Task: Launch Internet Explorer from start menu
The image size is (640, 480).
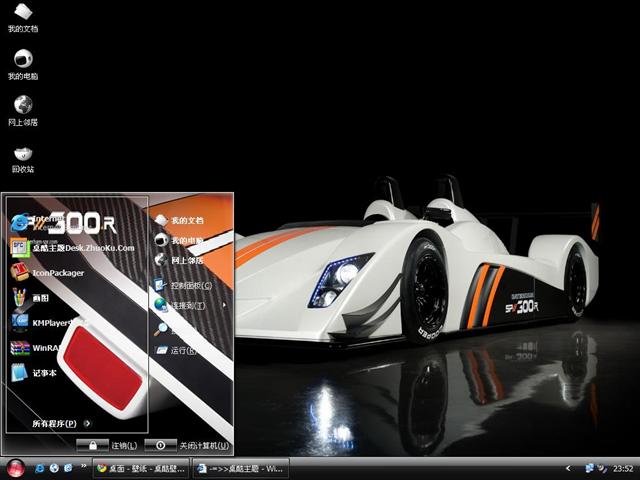Action: coord(37,222)
